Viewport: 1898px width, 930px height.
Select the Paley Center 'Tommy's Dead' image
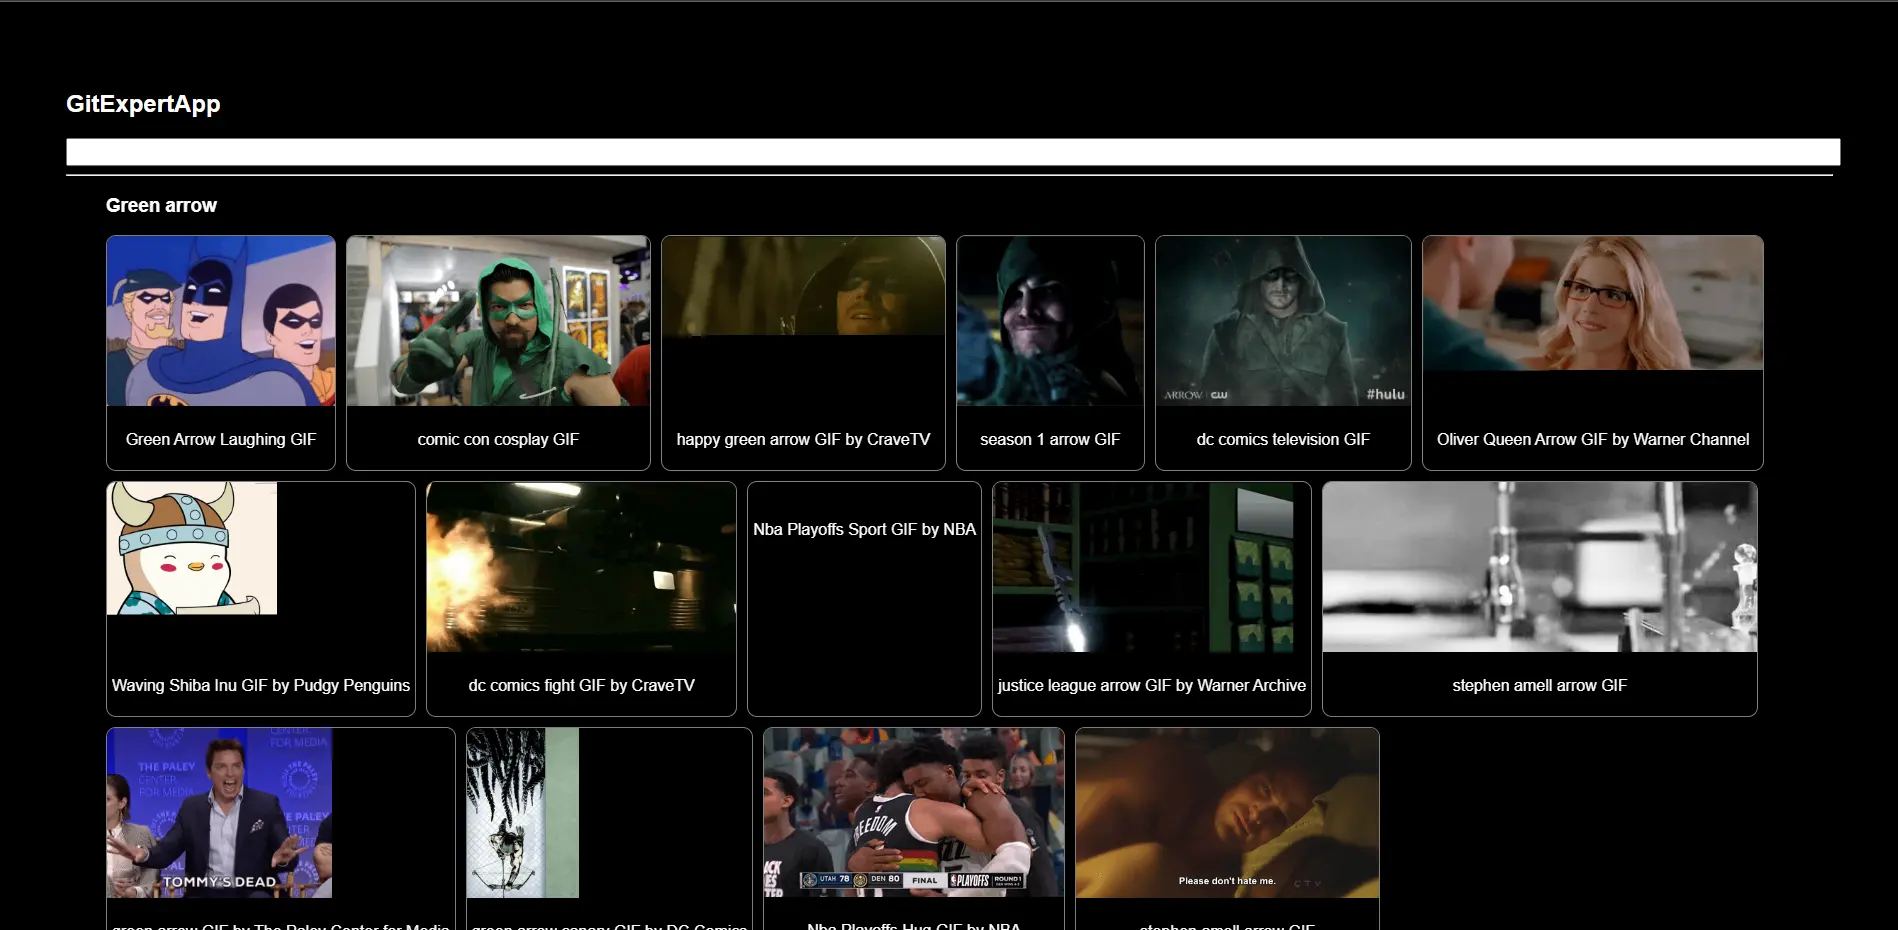pos(219,813)
